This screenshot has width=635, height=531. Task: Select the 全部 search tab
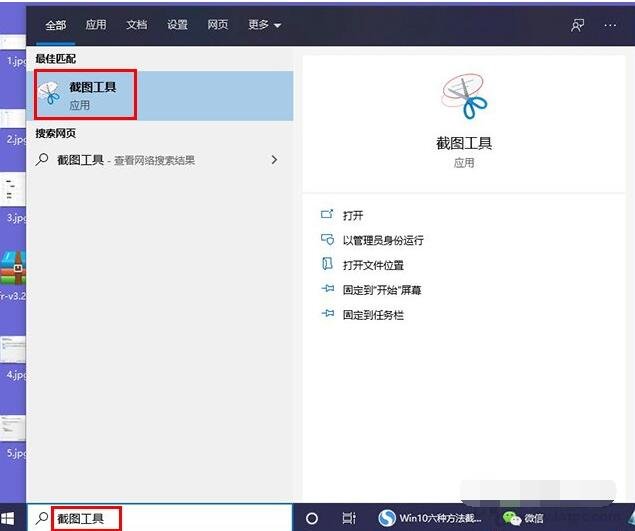(x=55, y=25)
